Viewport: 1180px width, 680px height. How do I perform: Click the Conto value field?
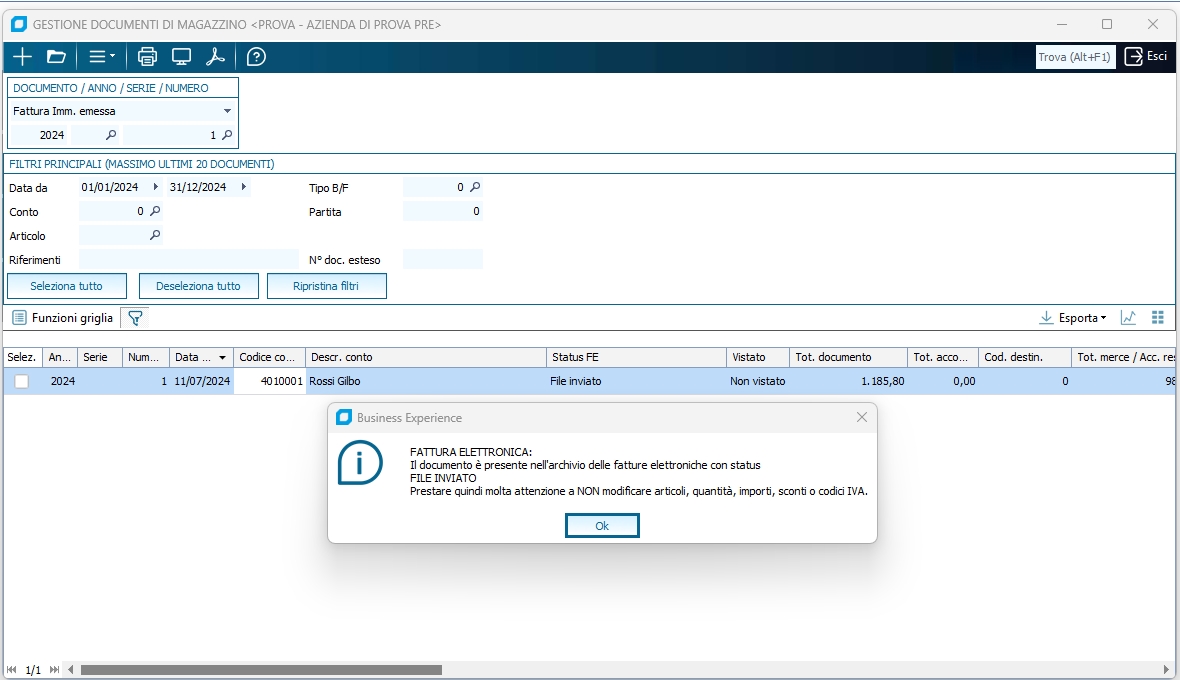point(112,212)
